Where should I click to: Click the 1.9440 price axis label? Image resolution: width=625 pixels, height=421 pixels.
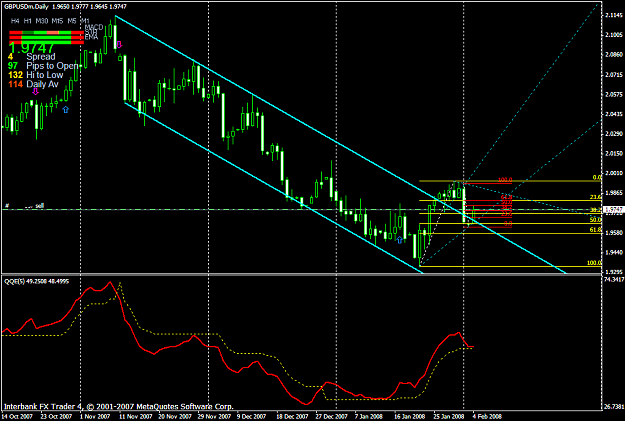[x=614, y=252]
